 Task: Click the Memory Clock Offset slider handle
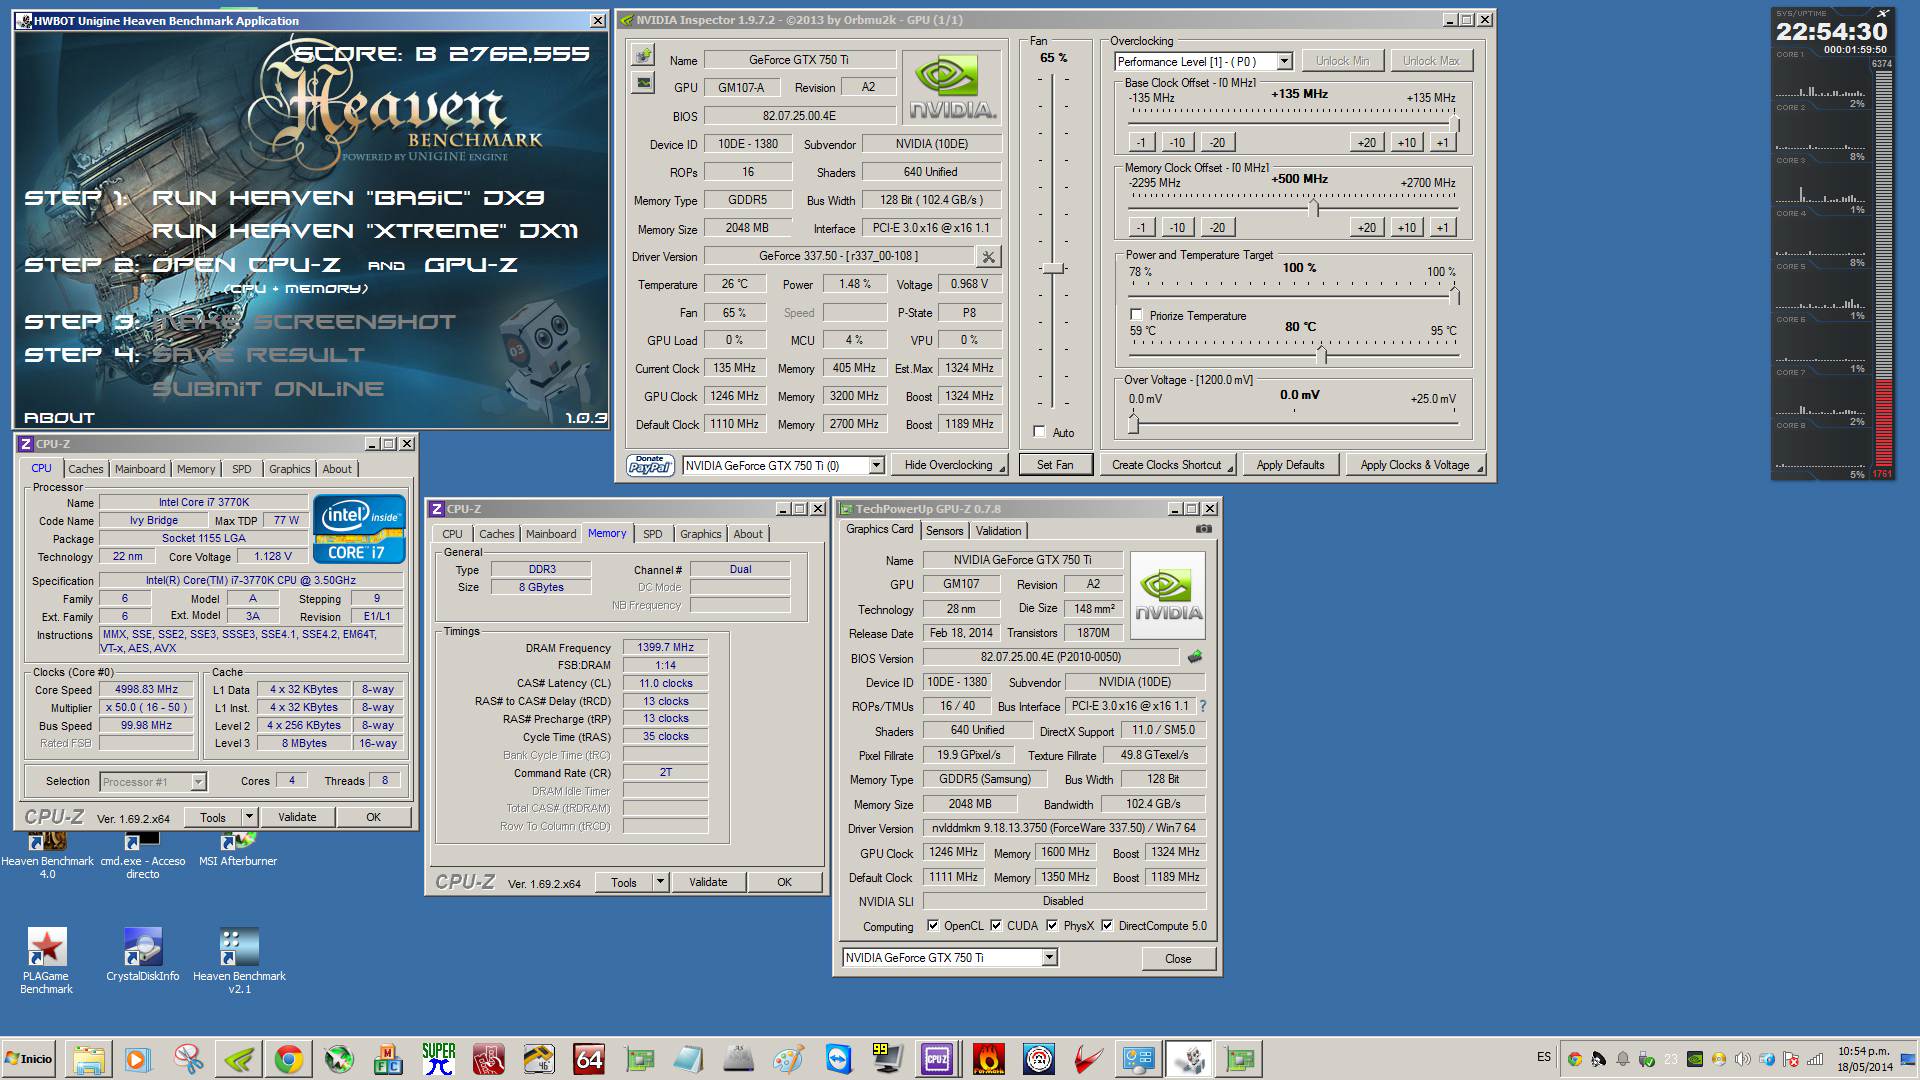(1313, 207)
